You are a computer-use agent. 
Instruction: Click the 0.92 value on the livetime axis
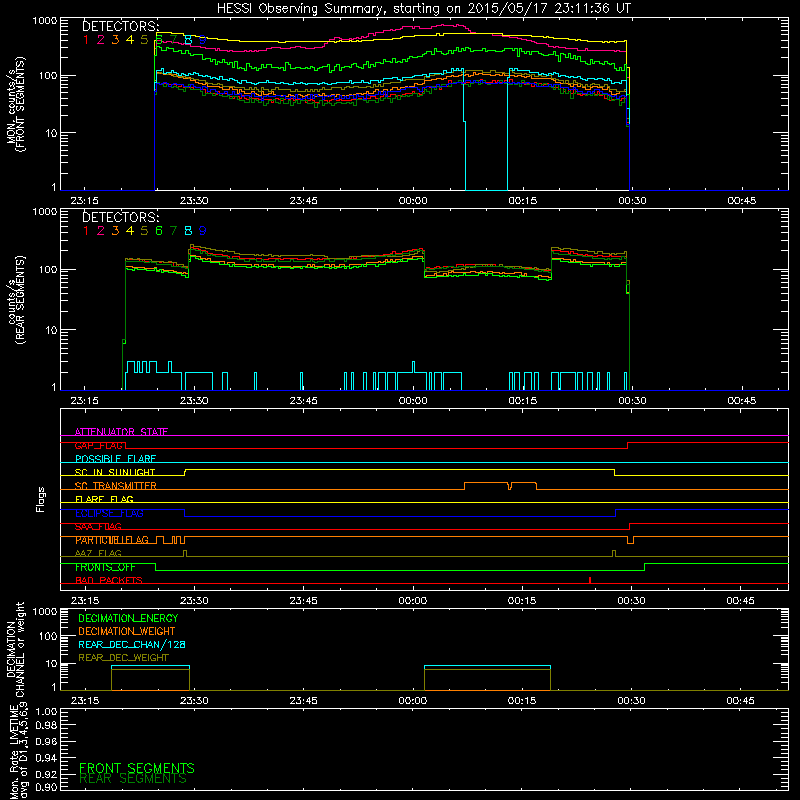46,773
